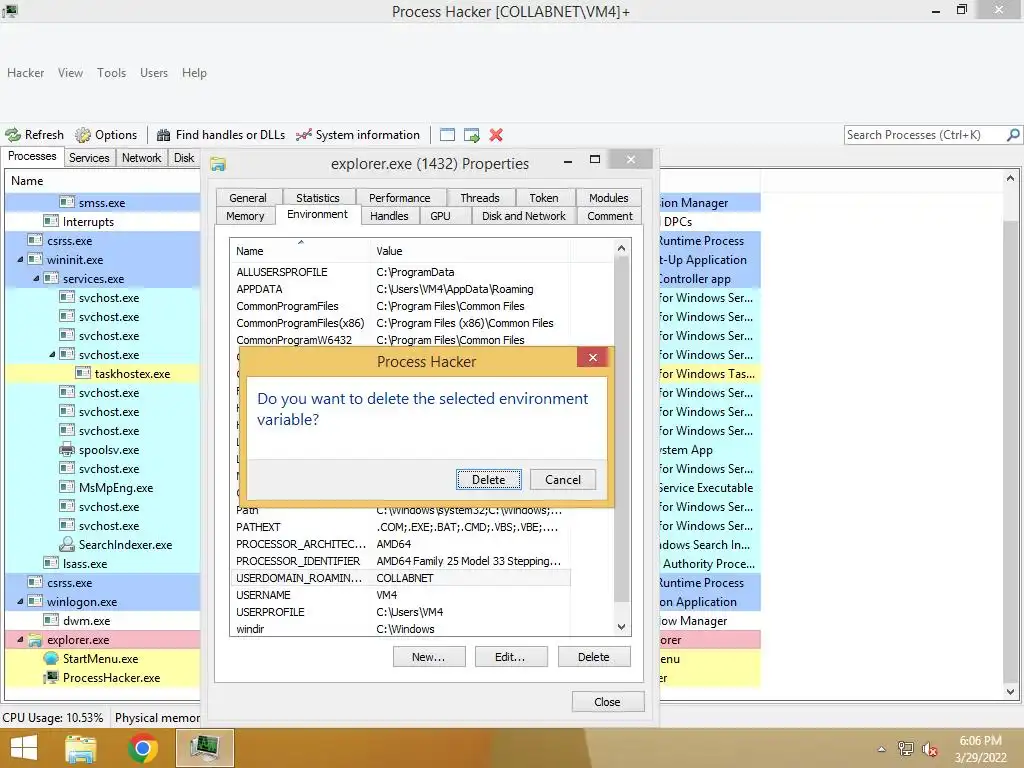Collapse svchost.exe parent of taskhostex.exe
Image resolution: width=1024 pixels, height=768 pixels.
point(52,355)
